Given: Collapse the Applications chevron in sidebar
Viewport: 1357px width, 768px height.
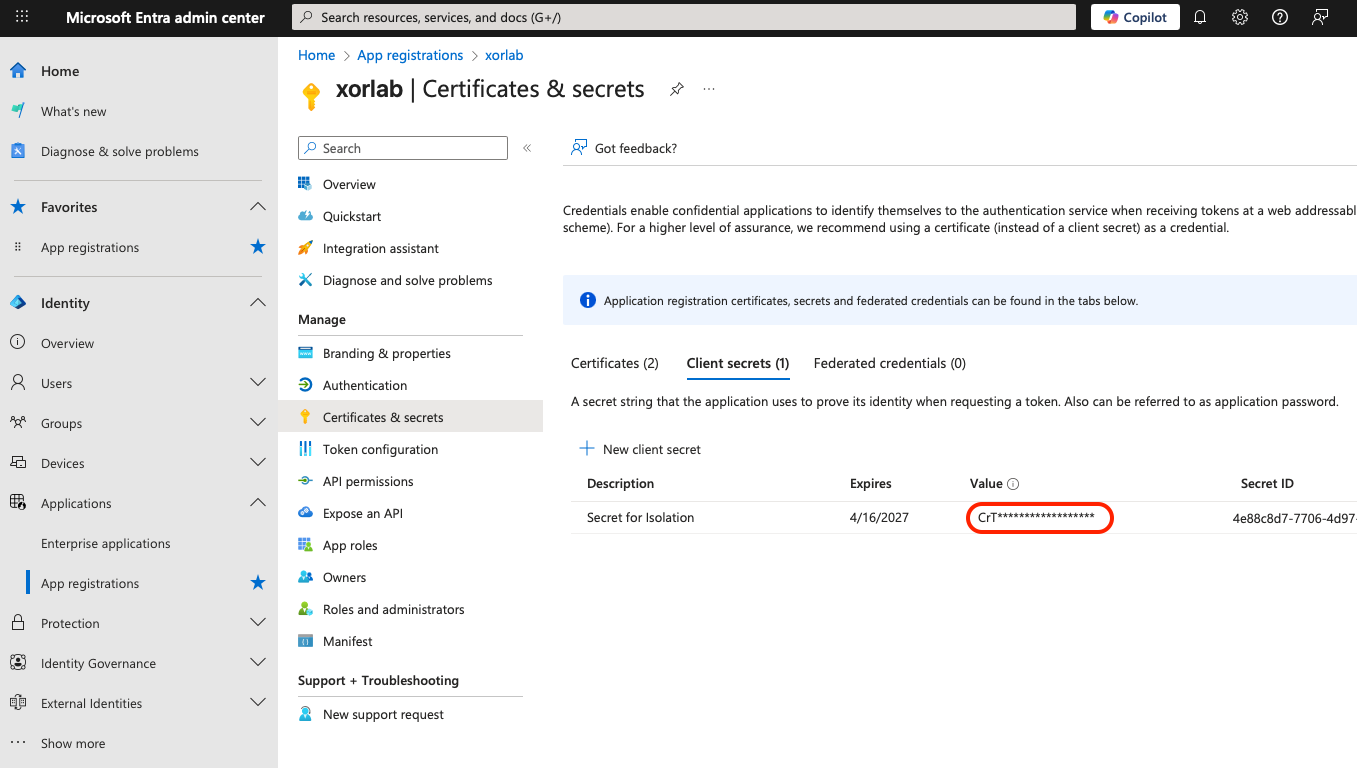Looking at the screenshot, I should click(258, 503).
